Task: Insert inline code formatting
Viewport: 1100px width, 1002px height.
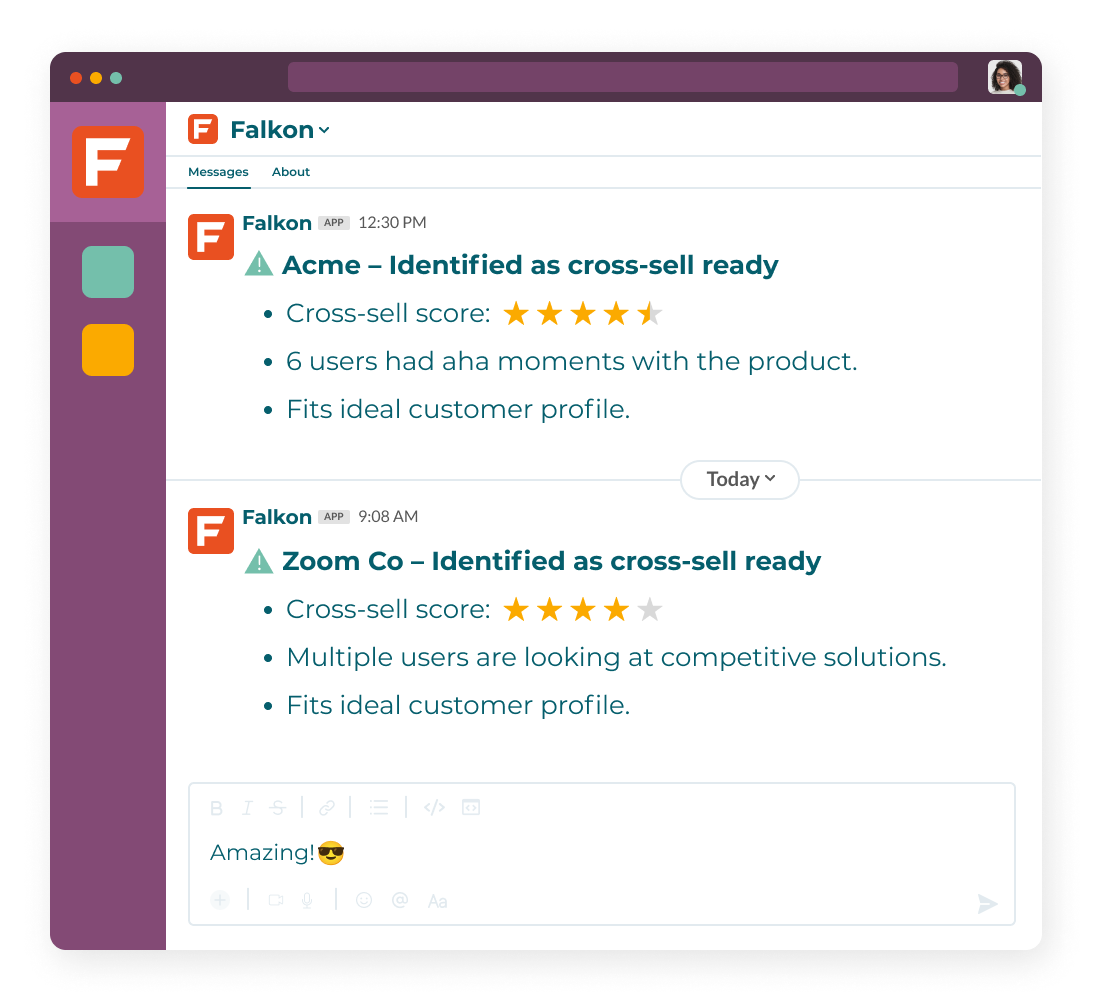Action: tap(434, 808)
